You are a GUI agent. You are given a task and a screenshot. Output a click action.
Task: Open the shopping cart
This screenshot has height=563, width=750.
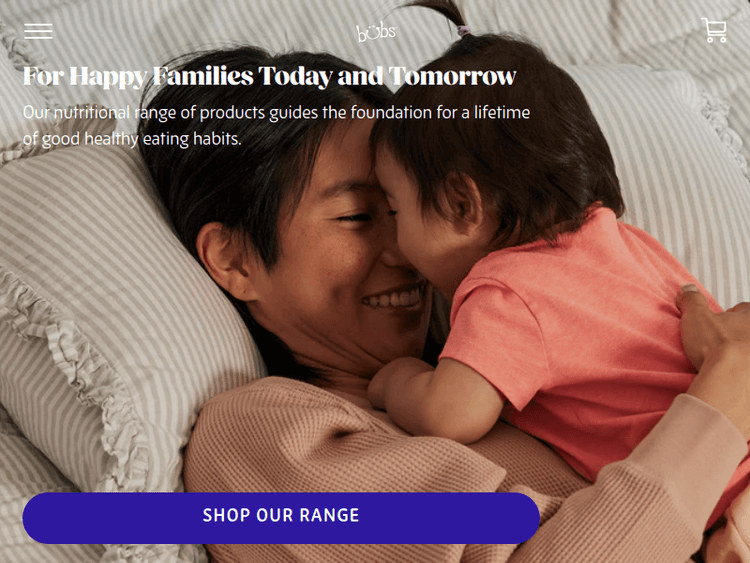[x=715, y=30]
